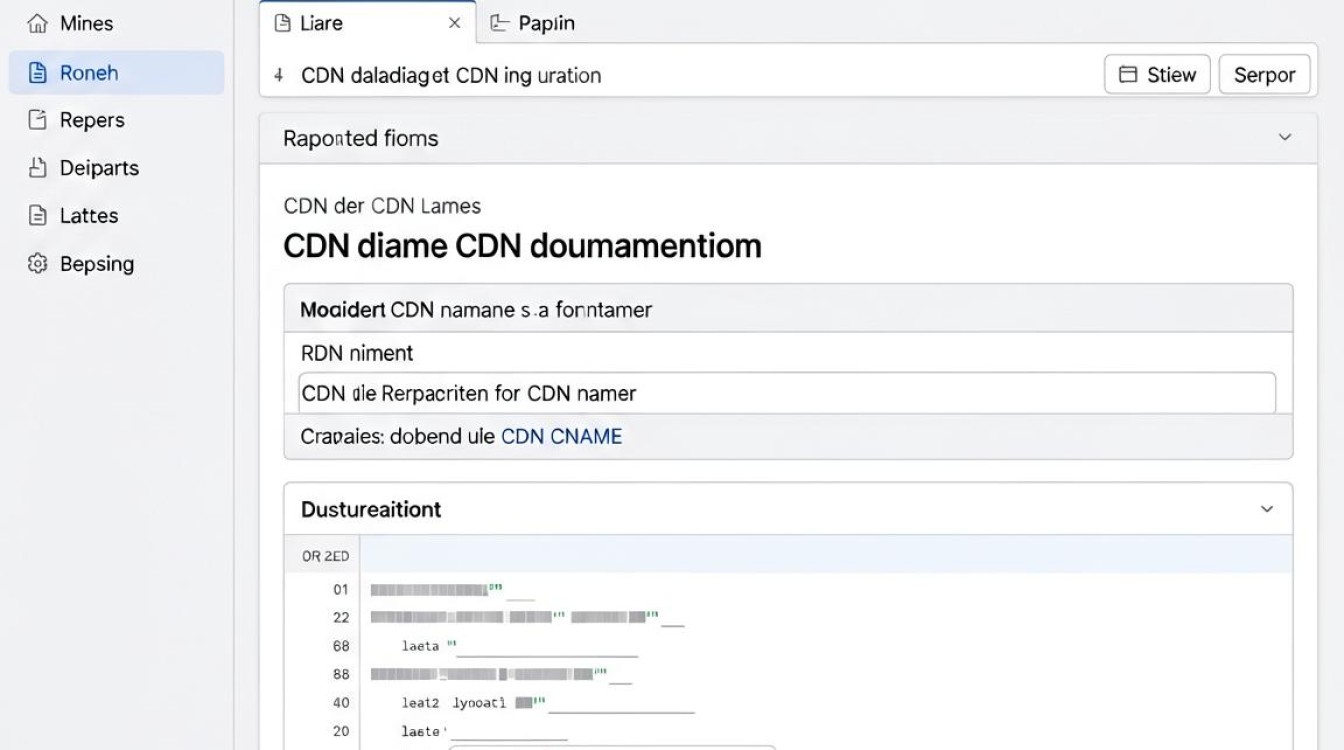The height and width of the screenshot is (750, 1344).
Task: Click the icon before 'CDN daladiaget CDN ing uration'
Action: [x=279, y=75]
